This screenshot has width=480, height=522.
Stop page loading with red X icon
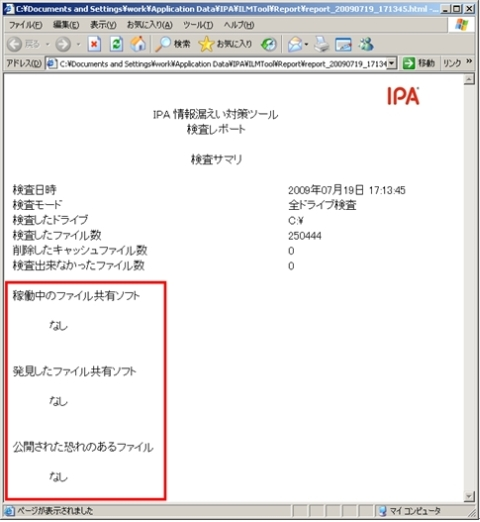pos(94,44)
